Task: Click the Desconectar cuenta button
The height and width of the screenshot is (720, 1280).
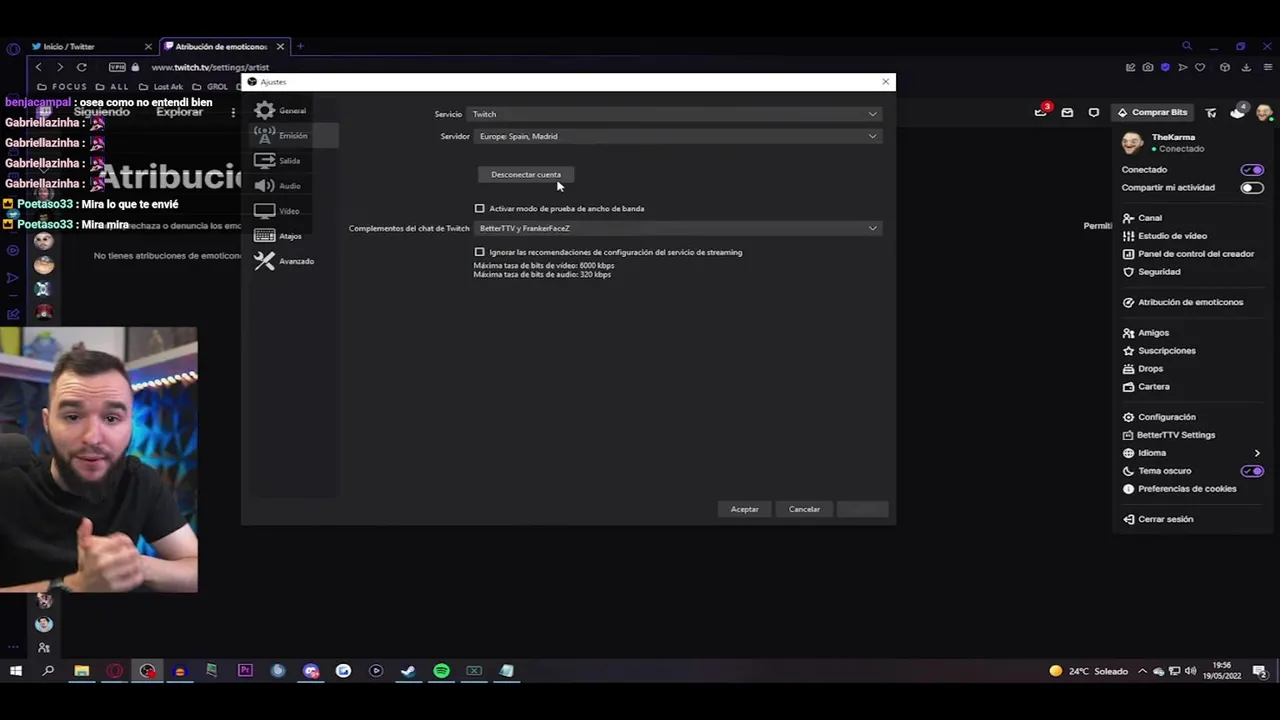Action: point(526,174)
